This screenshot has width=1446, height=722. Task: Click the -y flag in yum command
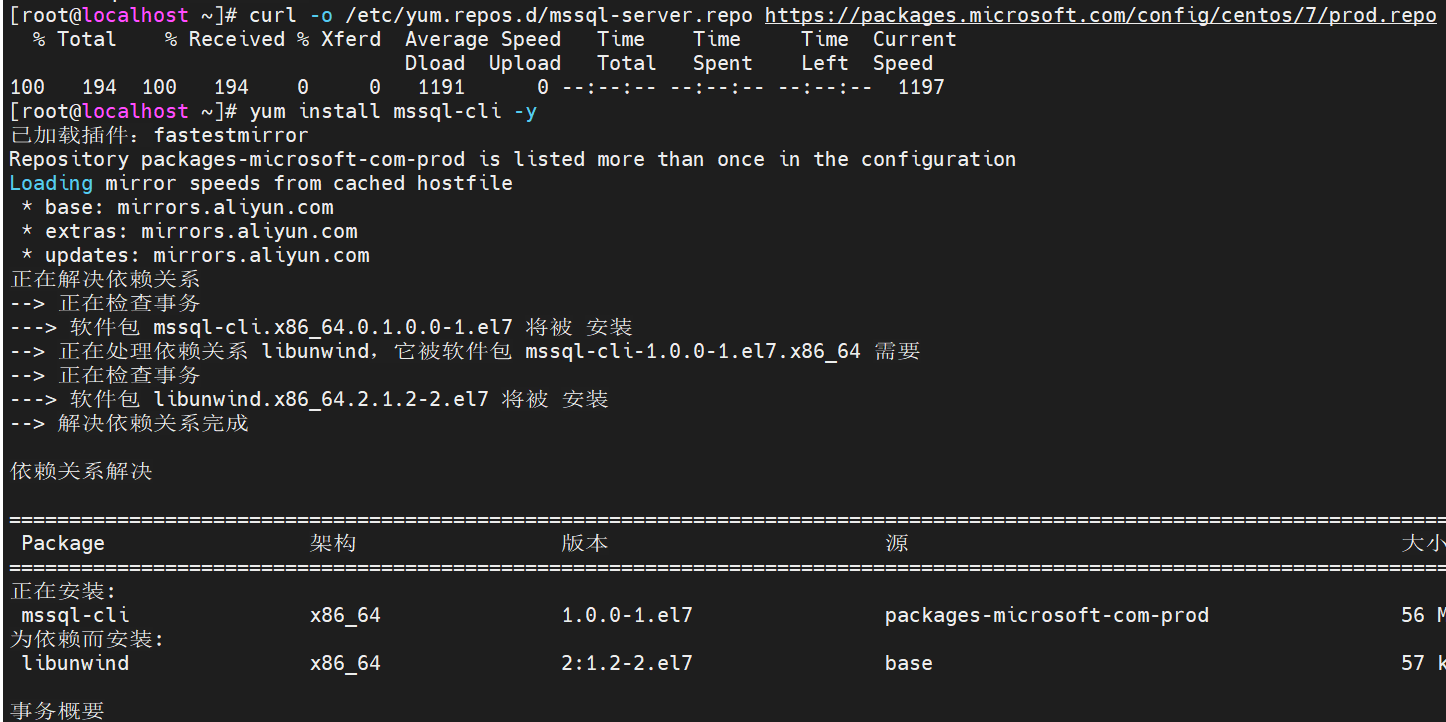(x=525, y=111)
